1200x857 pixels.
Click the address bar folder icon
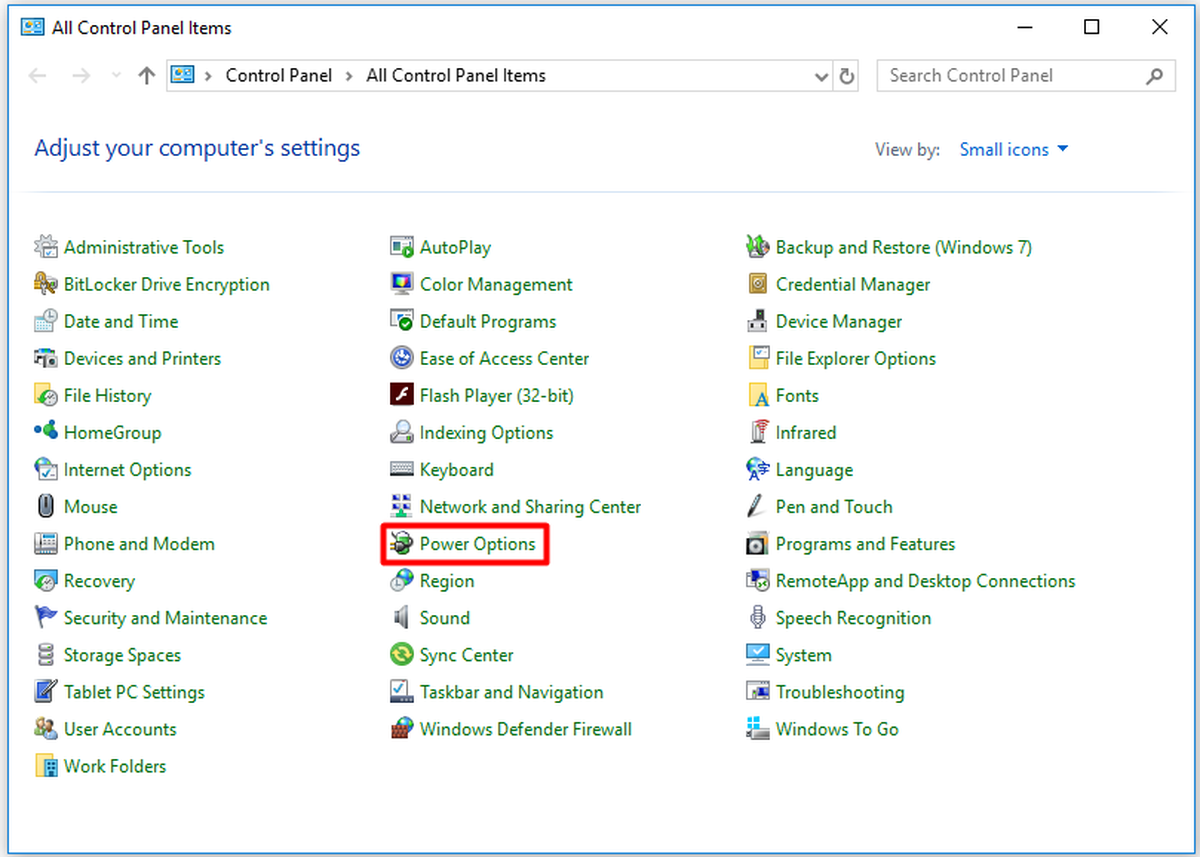click(x=182, y=75)
